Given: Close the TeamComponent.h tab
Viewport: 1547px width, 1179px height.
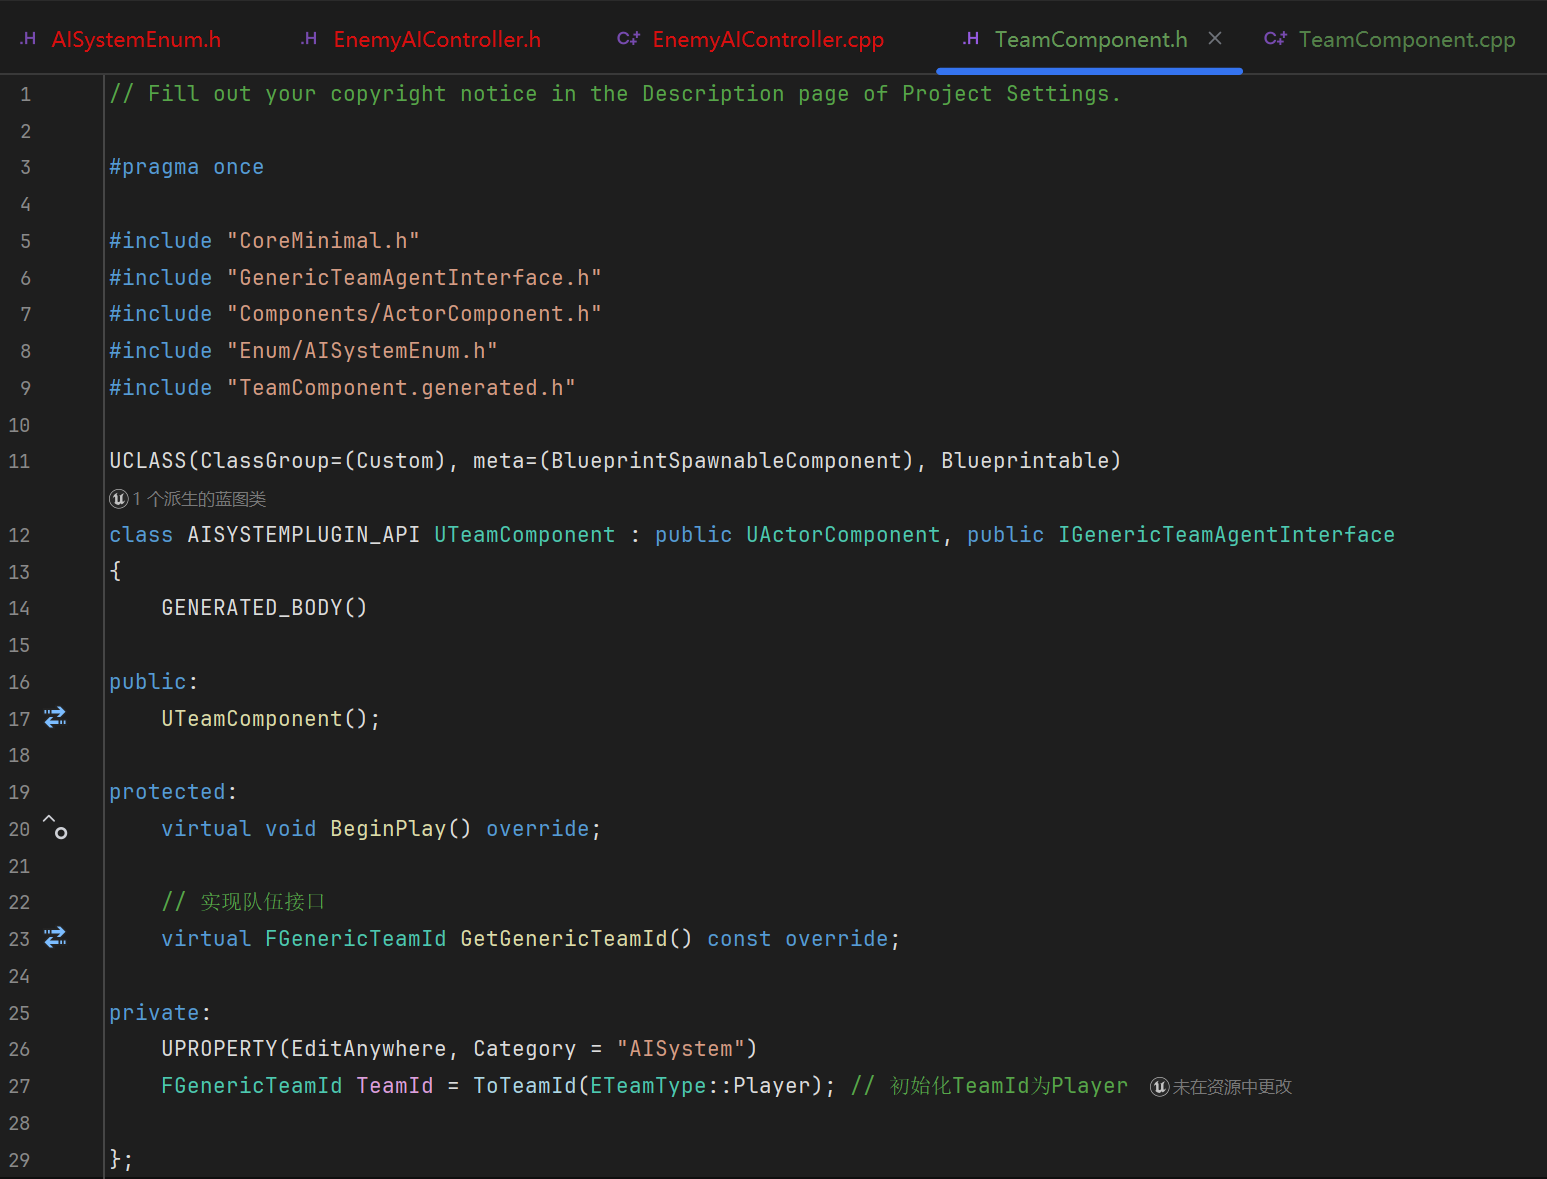Looking at the screenshot, I should point(1215,38).
